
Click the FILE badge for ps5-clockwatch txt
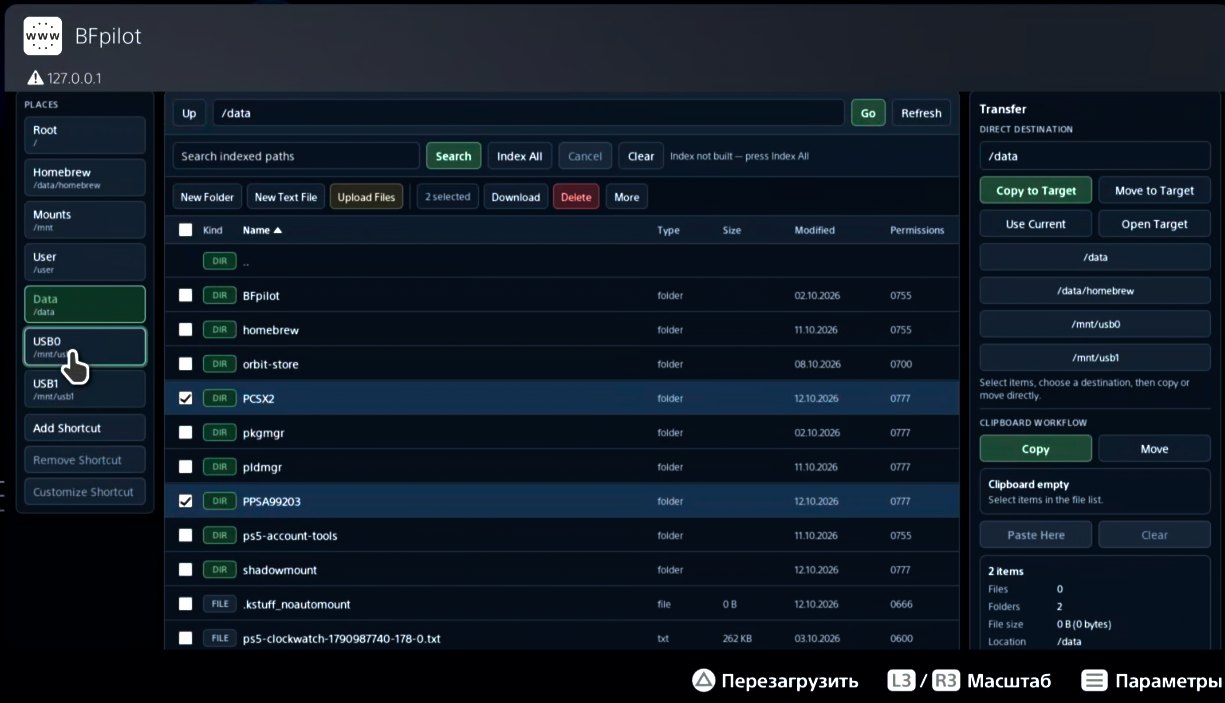click(x=219, y=638)
